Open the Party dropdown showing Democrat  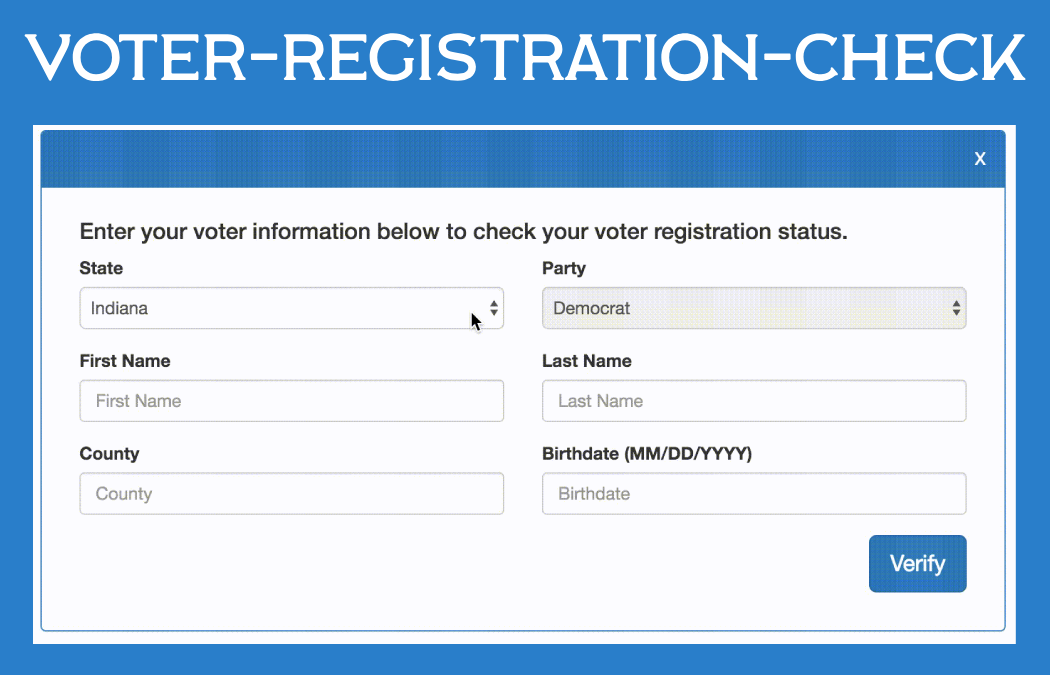coord(740,309)
